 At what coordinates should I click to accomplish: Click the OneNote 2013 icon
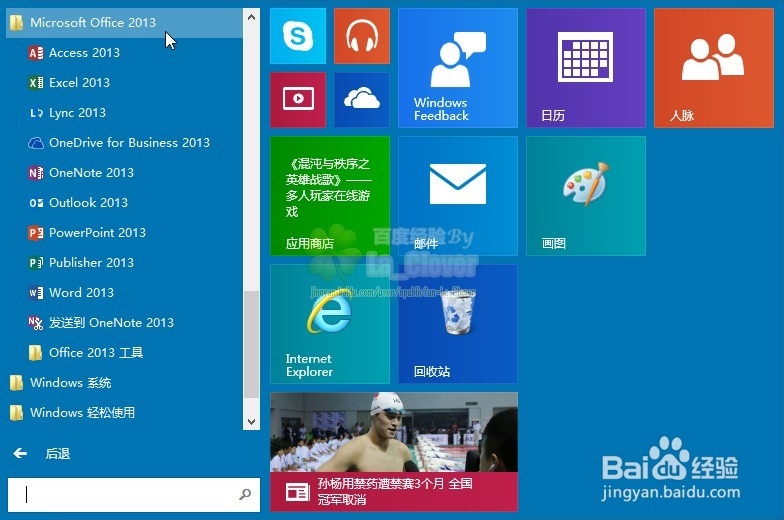[x=36, y=172]
